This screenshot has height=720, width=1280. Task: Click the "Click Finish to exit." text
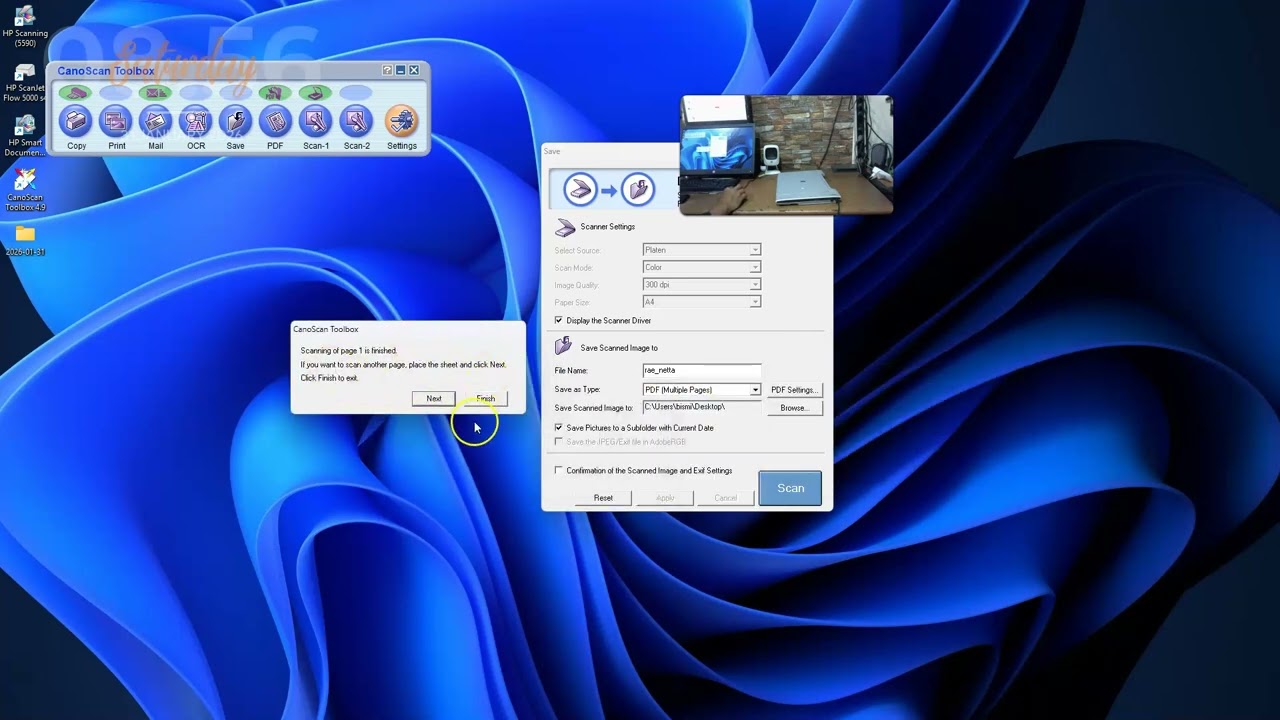click(x=329, y=378)
